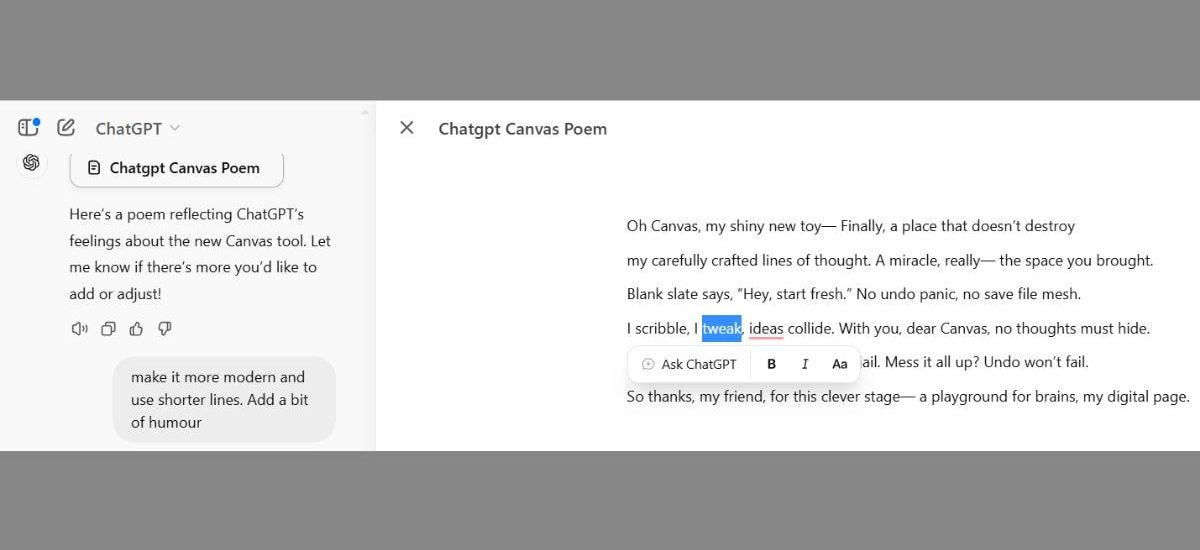Apply italic formatting to selected text
Screen dimensions: 1200x550
[x=805, y=364]
